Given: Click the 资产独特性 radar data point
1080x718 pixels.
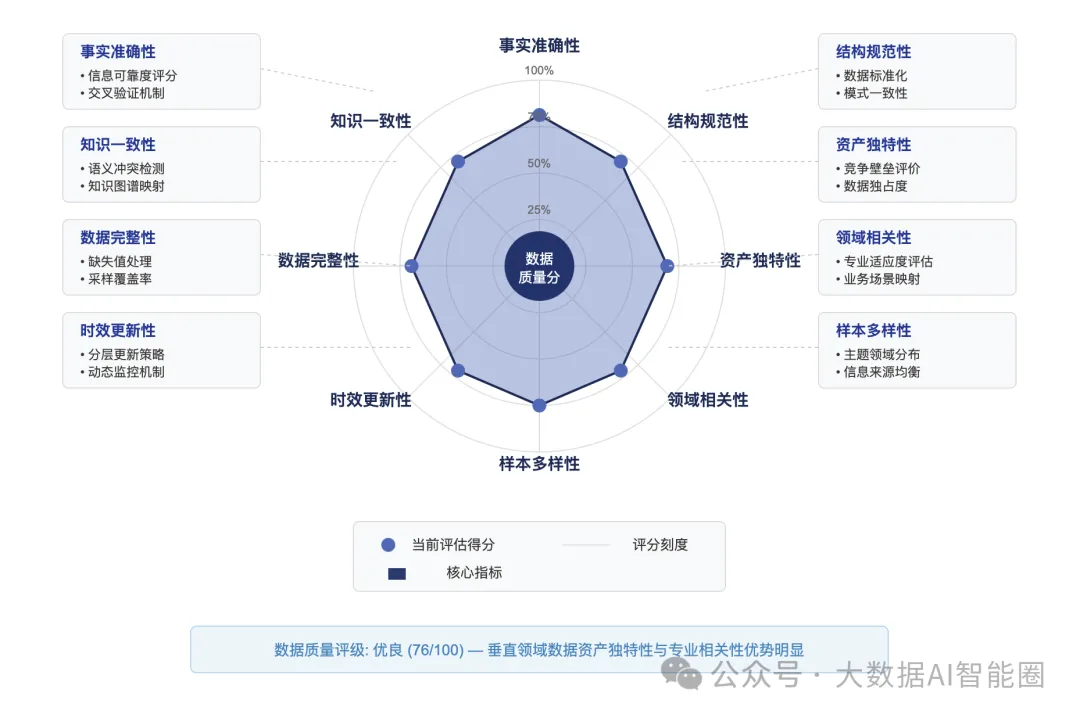Looking at the screenshot, I should pos(667,266).
